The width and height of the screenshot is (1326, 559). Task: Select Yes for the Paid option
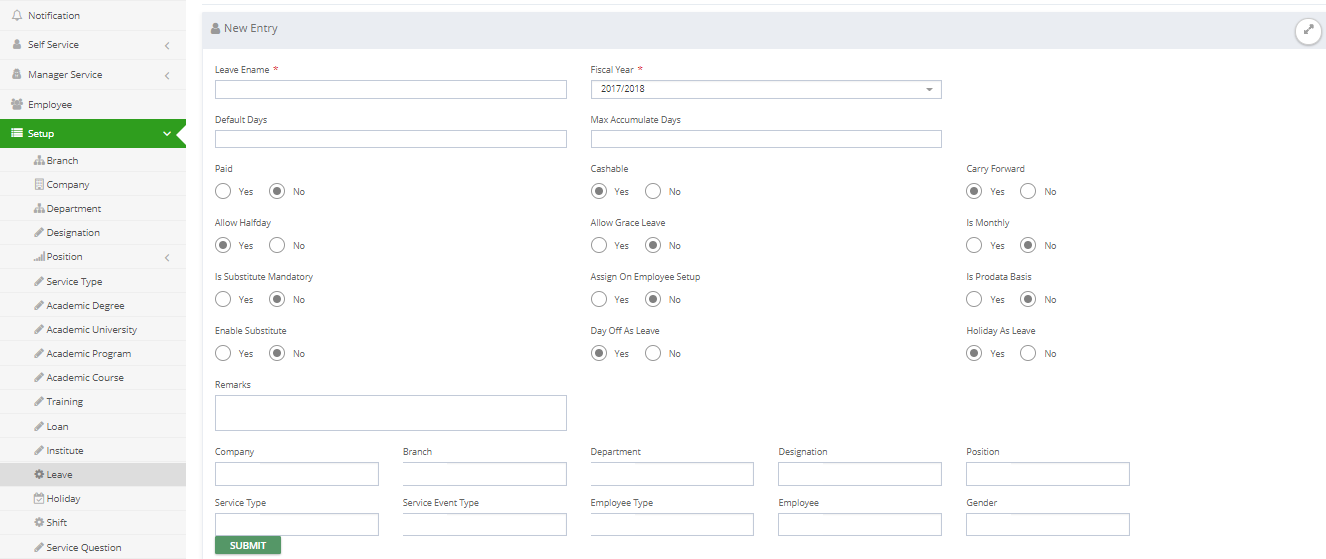click(223, 191)
